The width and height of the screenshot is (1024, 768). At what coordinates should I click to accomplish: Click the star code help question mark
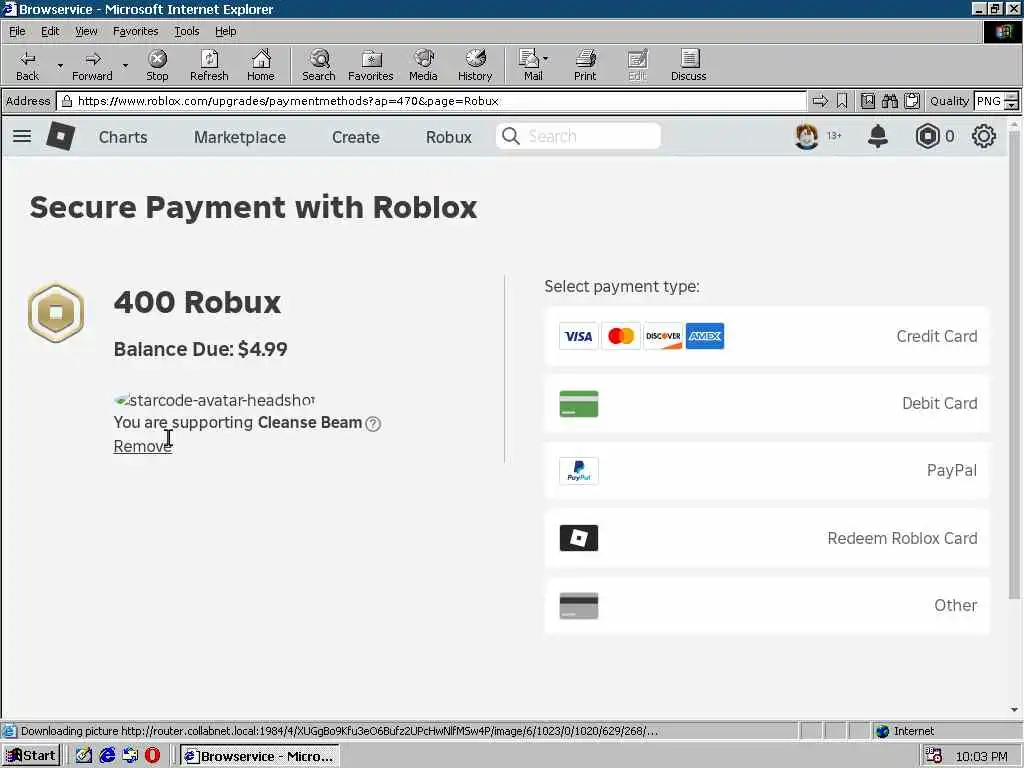(x=373, y=424)
